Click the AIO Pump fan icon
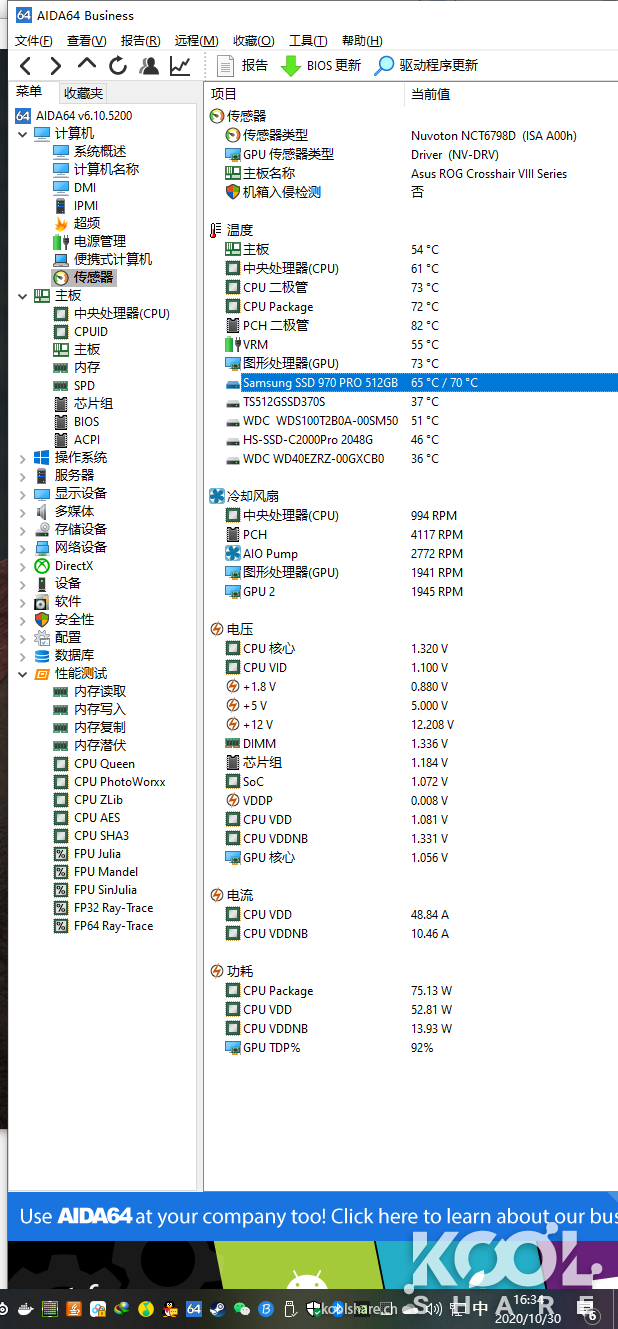The width and height of the screenshot is (618, 1329). [x=233, y=553]
